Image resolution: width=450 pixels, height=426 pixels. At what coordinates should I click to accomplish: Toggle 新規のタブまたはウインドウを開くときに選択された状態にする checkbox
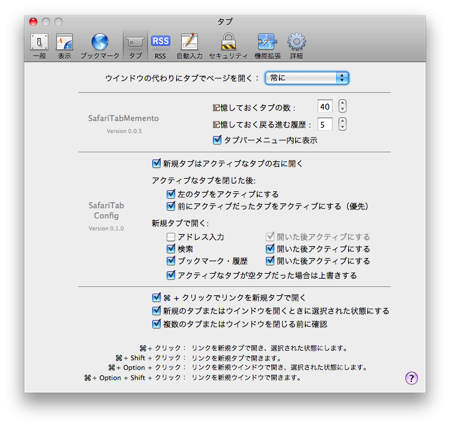pos(156,311)
